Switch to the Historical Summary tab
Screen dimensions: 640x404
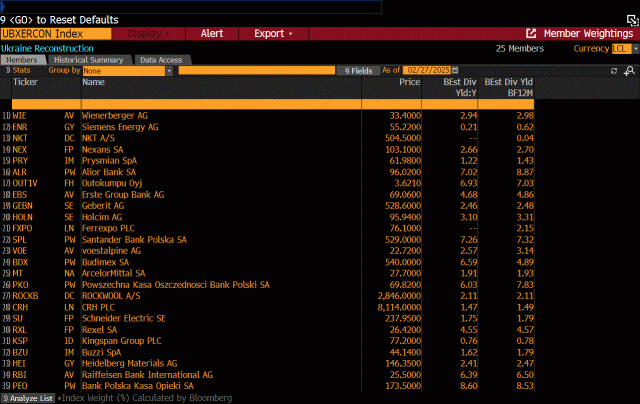tap(89, 60)
